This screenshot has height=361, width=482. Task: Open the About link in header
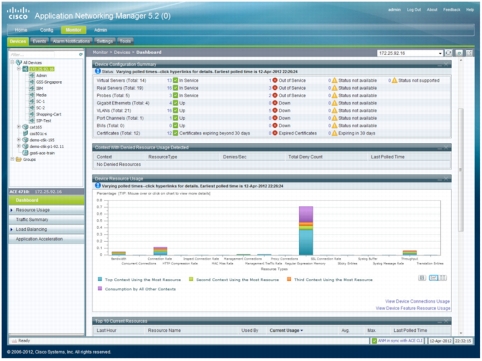pyautogui.click(x=432, y=10)
